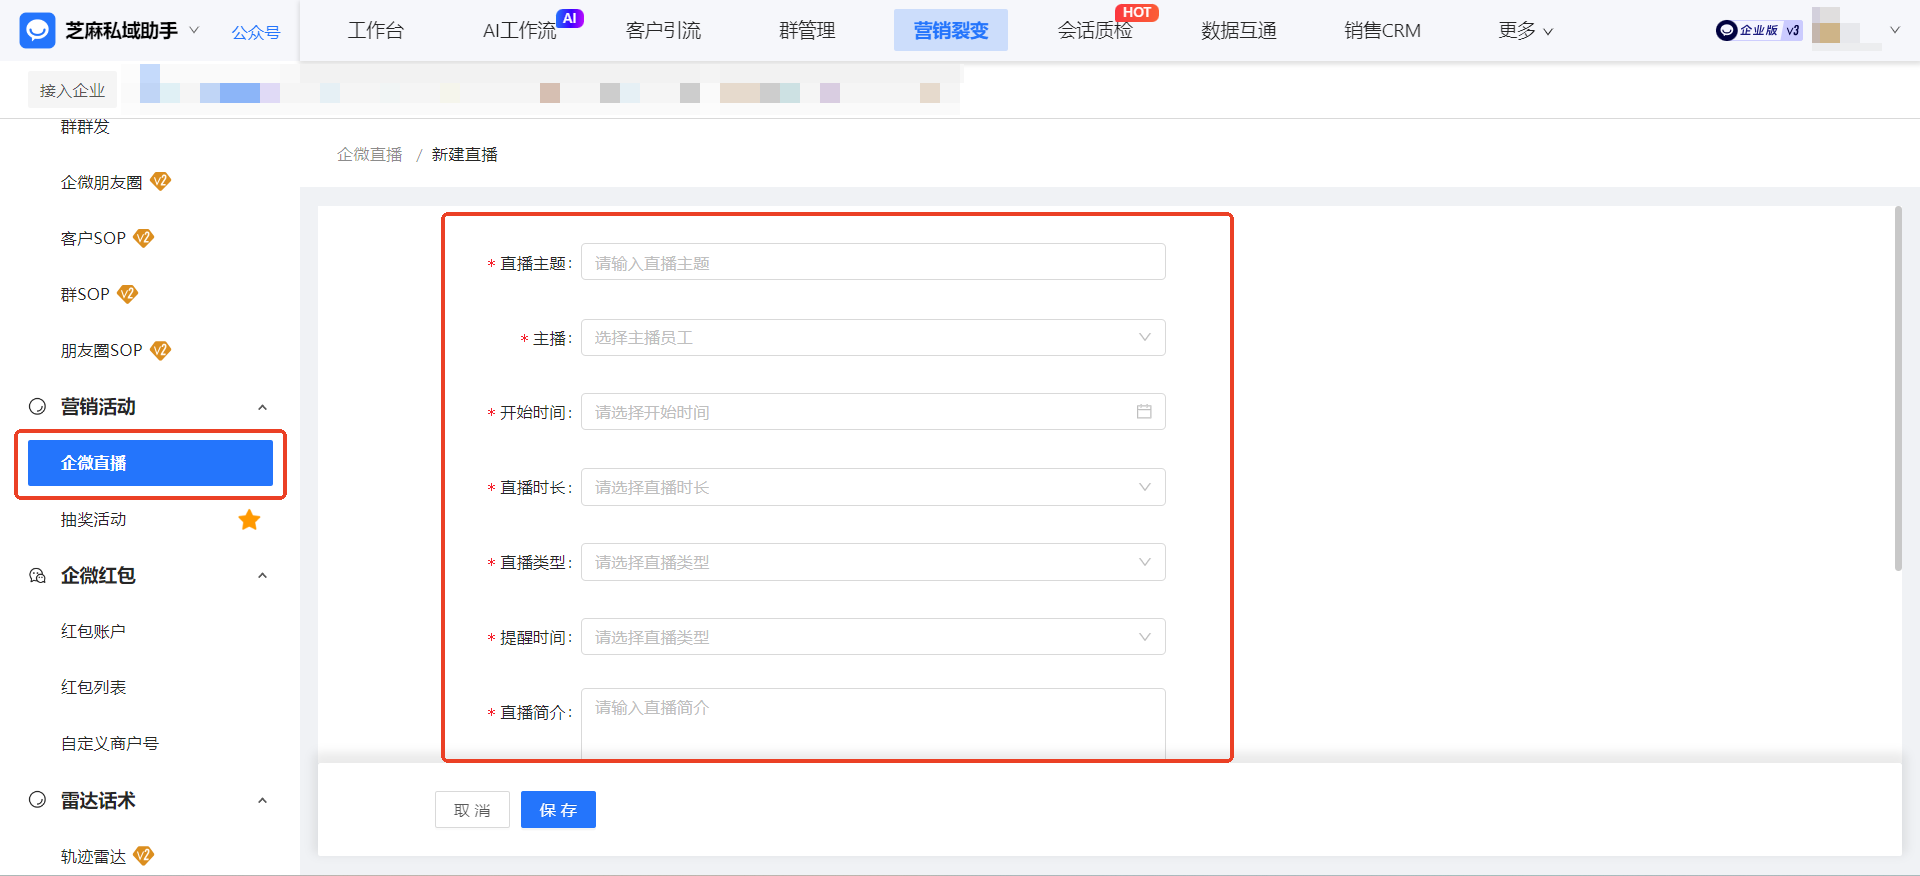Open the dropdown arrow next to 芝麻私域助手
1920x876 pixels.
tap(194, 30)
